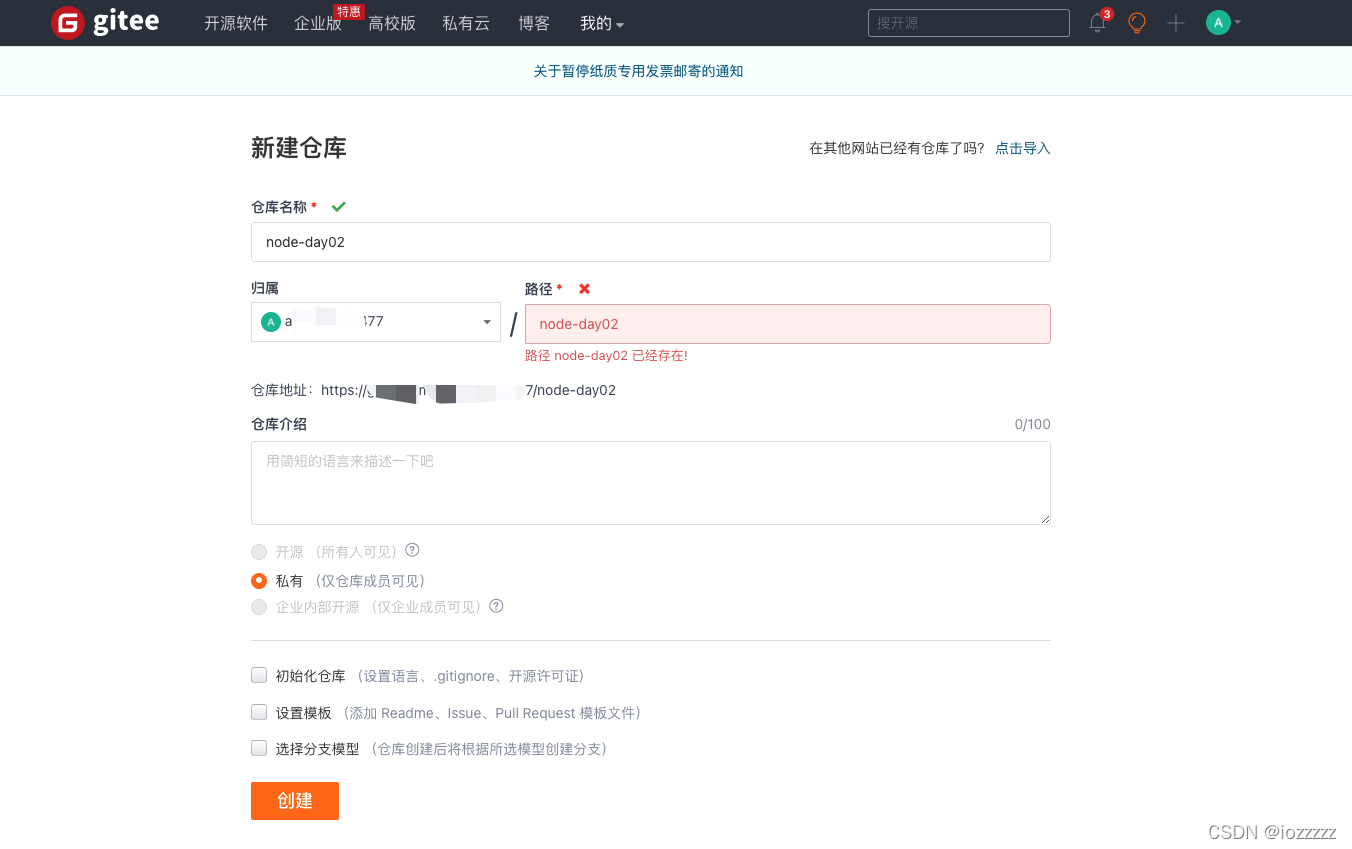Open 私有云 in navigation
The image size is (1352, 849).
pyautogui.click(x=466, y=23)
